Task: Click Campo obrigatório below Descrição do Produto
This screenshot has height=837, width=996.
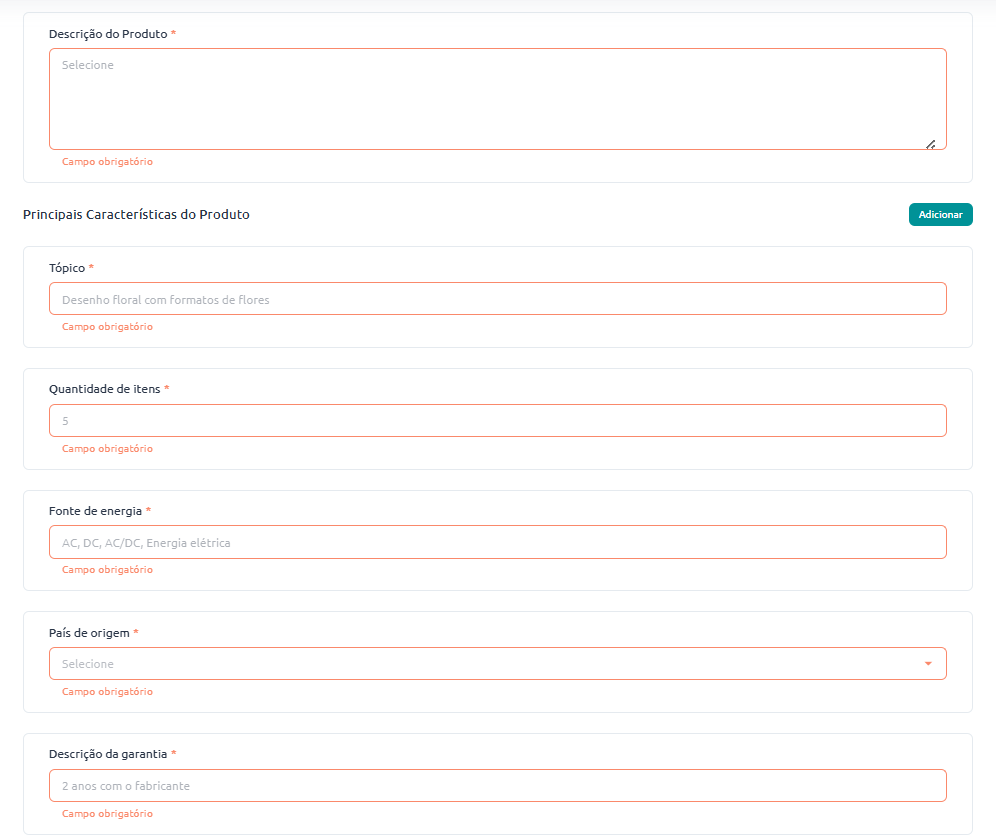Action: coord(107,162)
